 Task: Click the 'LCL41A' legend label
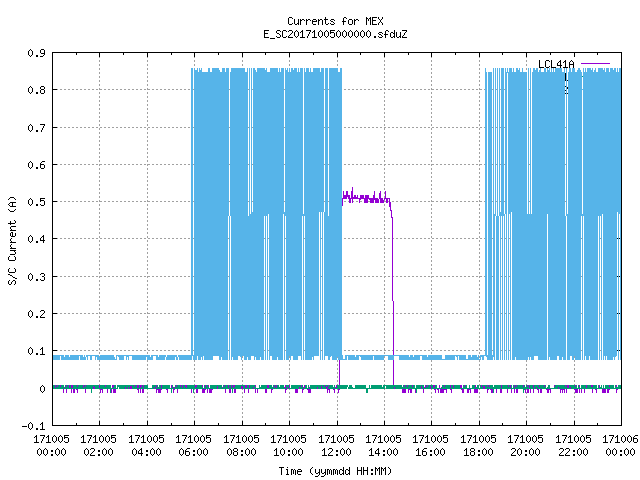point(556,64)
